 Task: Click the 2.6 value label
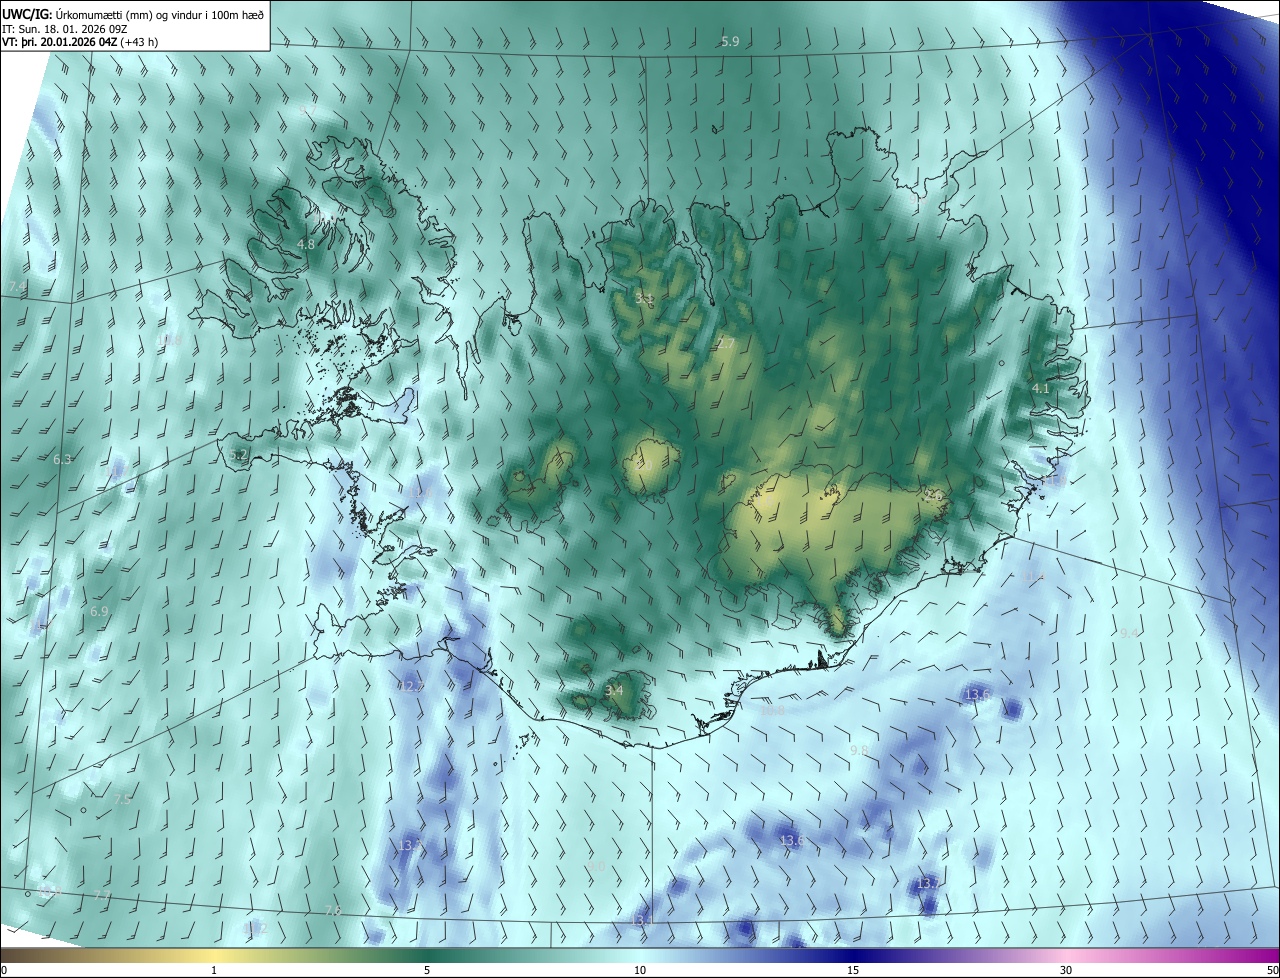pos(932,494)
